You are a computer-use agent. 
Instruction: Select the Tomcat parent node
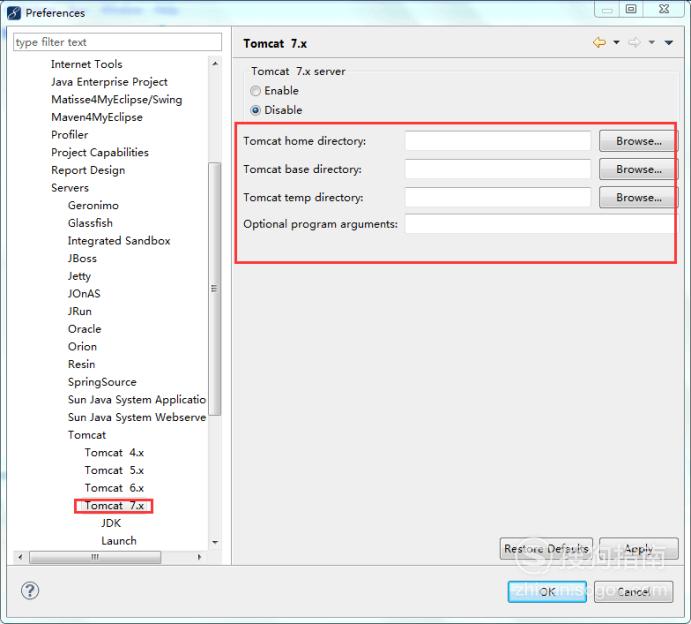pos(87,435)
